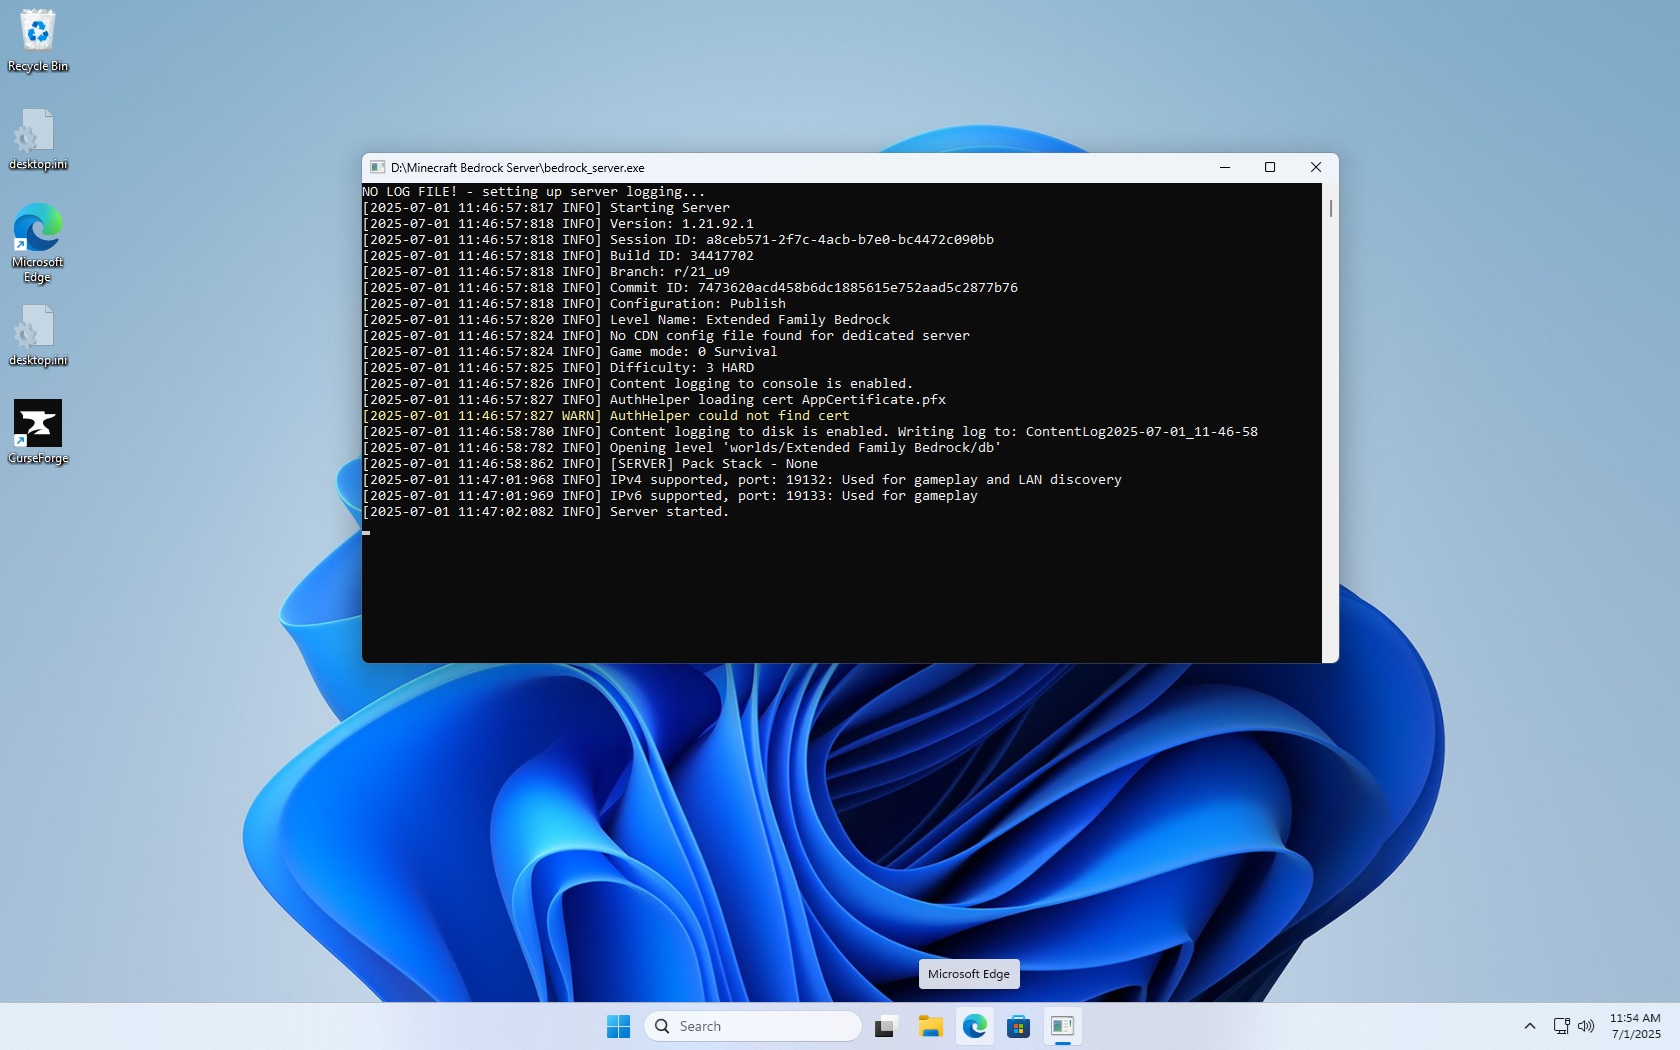Open Task View from the taskbar
This screenshot has height=1050, width=1680.
tap(885, 1026)
